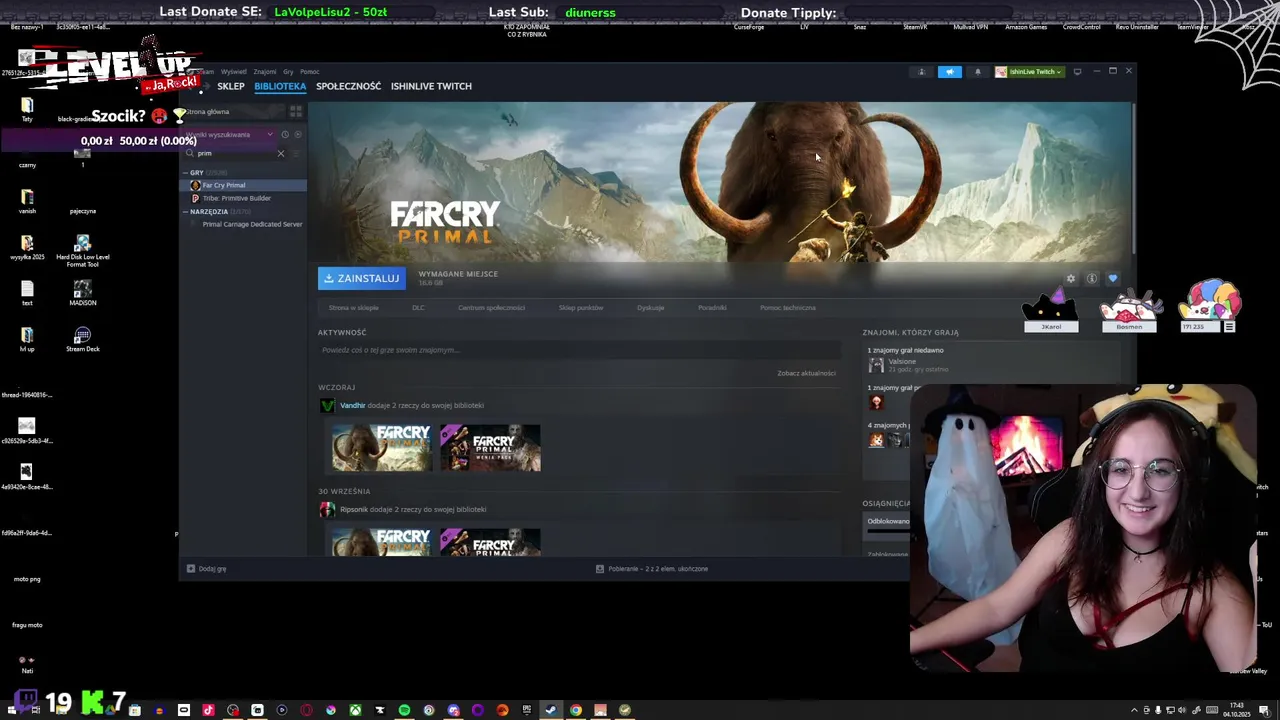Image resolution: width=1280 pixels, height=720 pixels.
Task: Collapse the NARZĘDZIA category in sidebar
Action: pos(185,211)
